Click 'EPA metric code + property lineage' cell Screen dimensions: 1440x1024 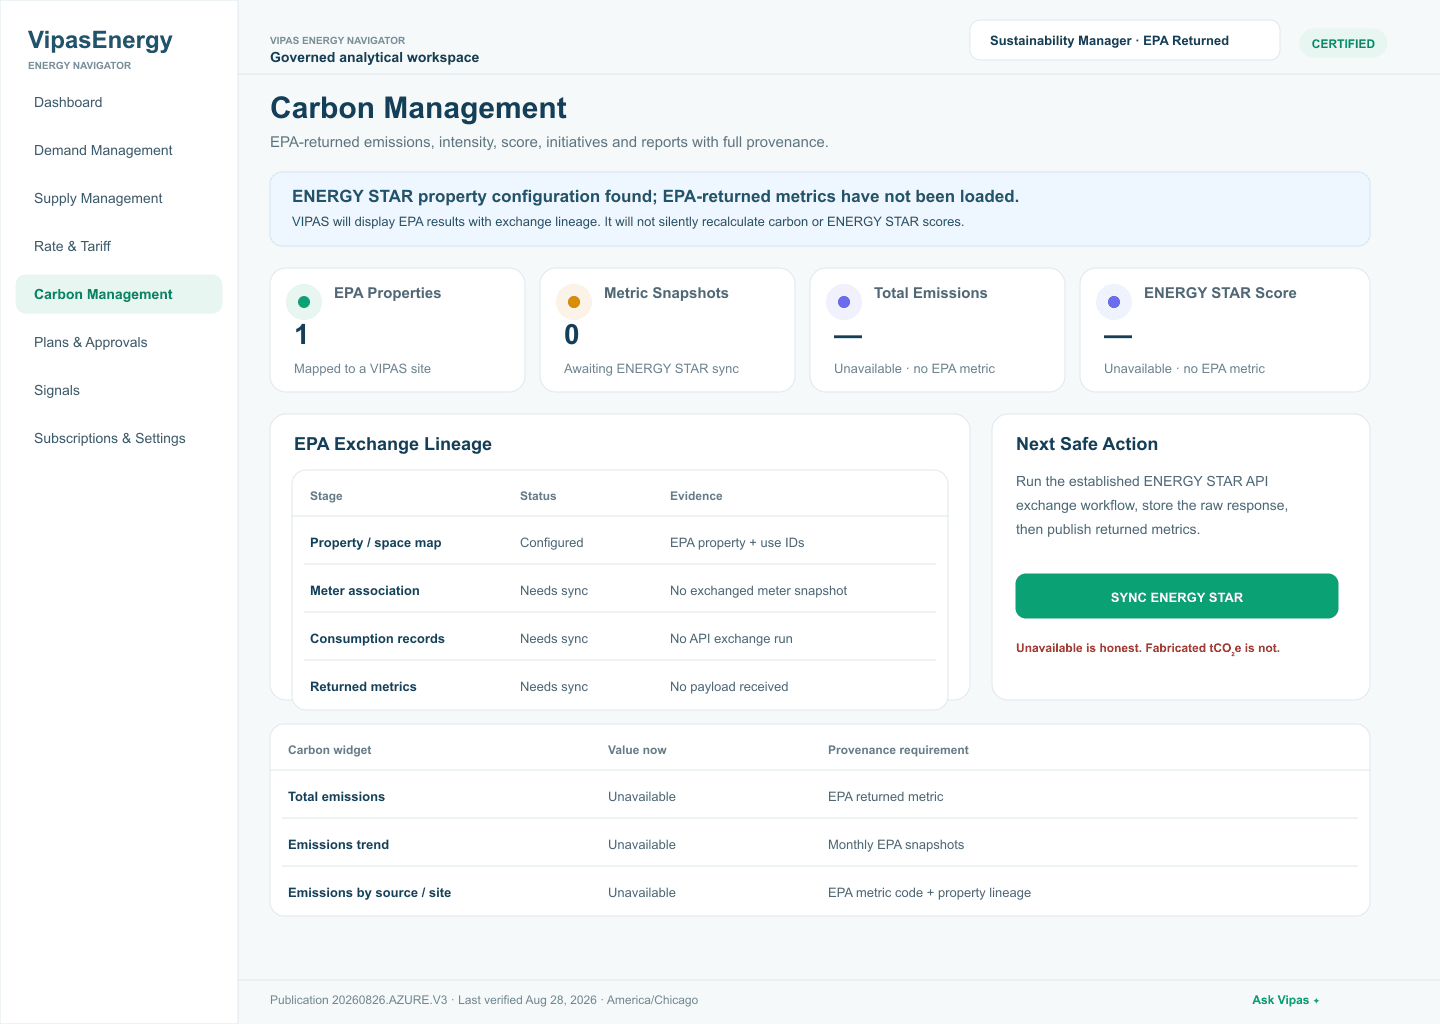[x=929, y=892]
